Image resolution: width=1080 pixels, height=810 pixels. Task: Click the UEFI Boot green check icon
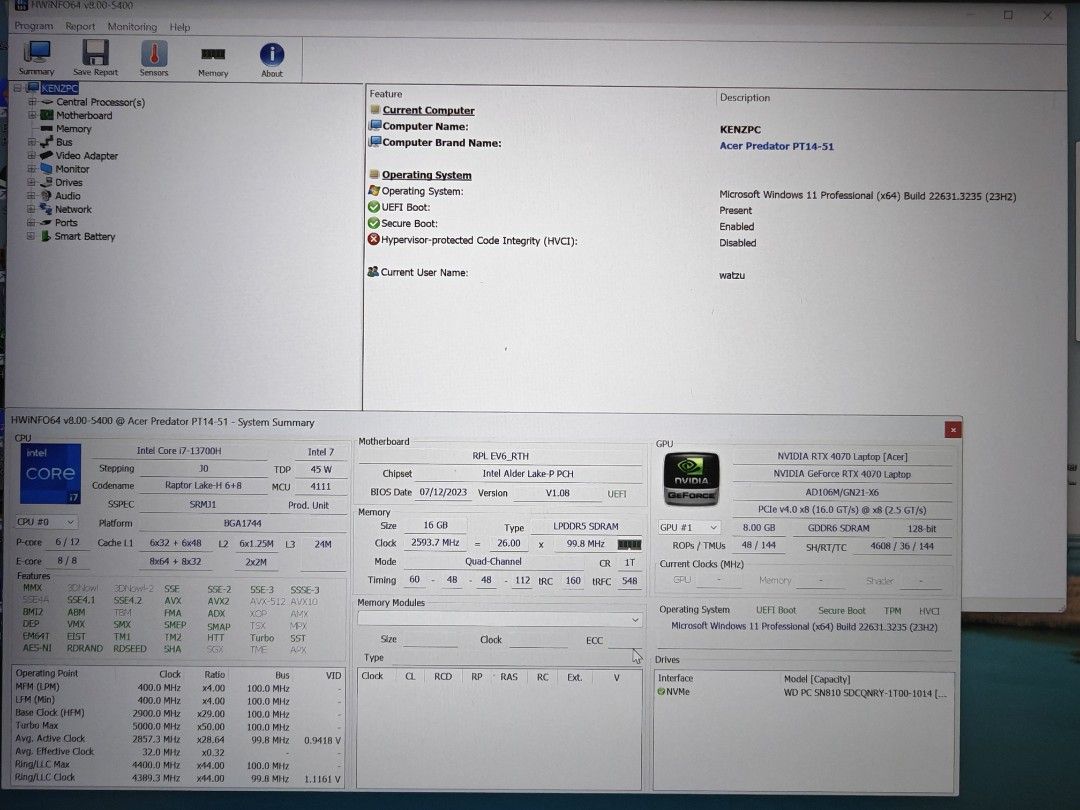[x=374, y=207]
